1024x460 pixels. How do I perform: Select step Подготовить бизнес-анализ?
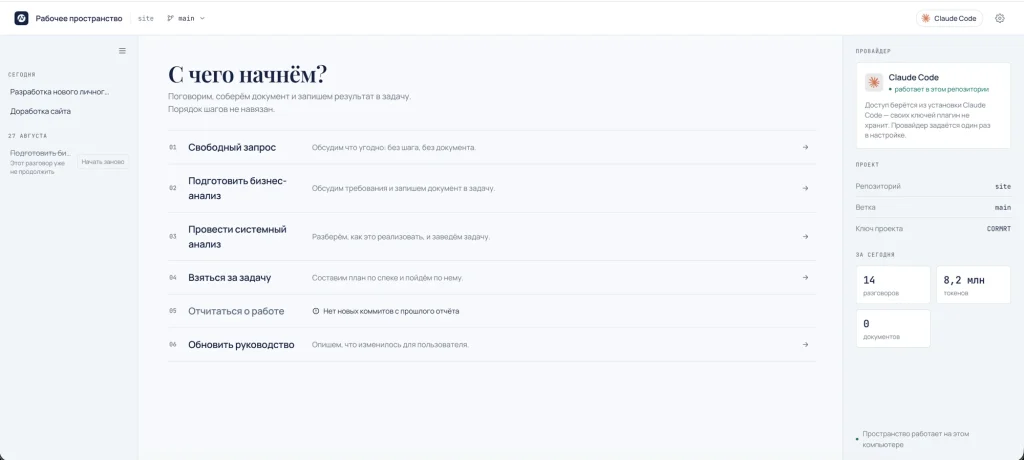(x=492, y=188)
